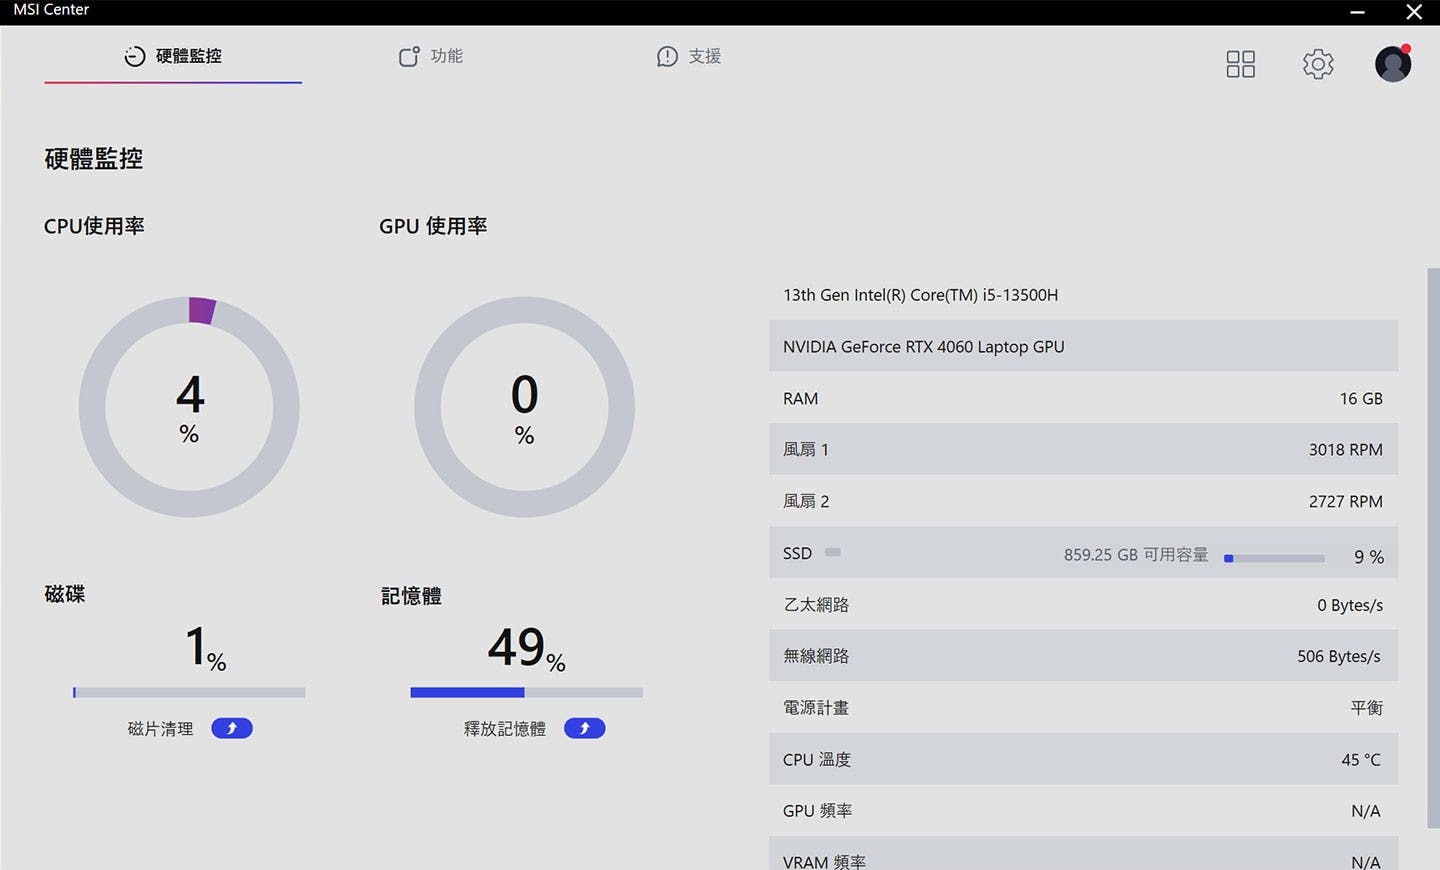Select the i5-13500H processor row
This screenshot has height=870, width=1440.
(x=1083, y=295)
